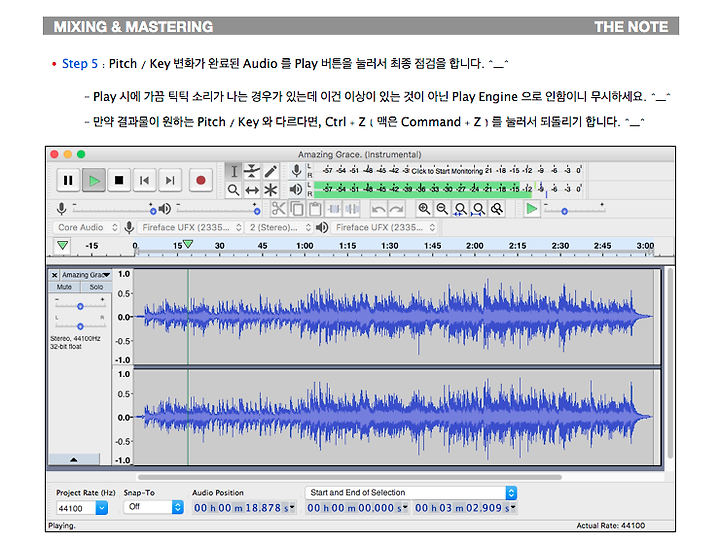Click the playback volume slider handle
This screenshot has height=543, width=720.
click(257, 211)
